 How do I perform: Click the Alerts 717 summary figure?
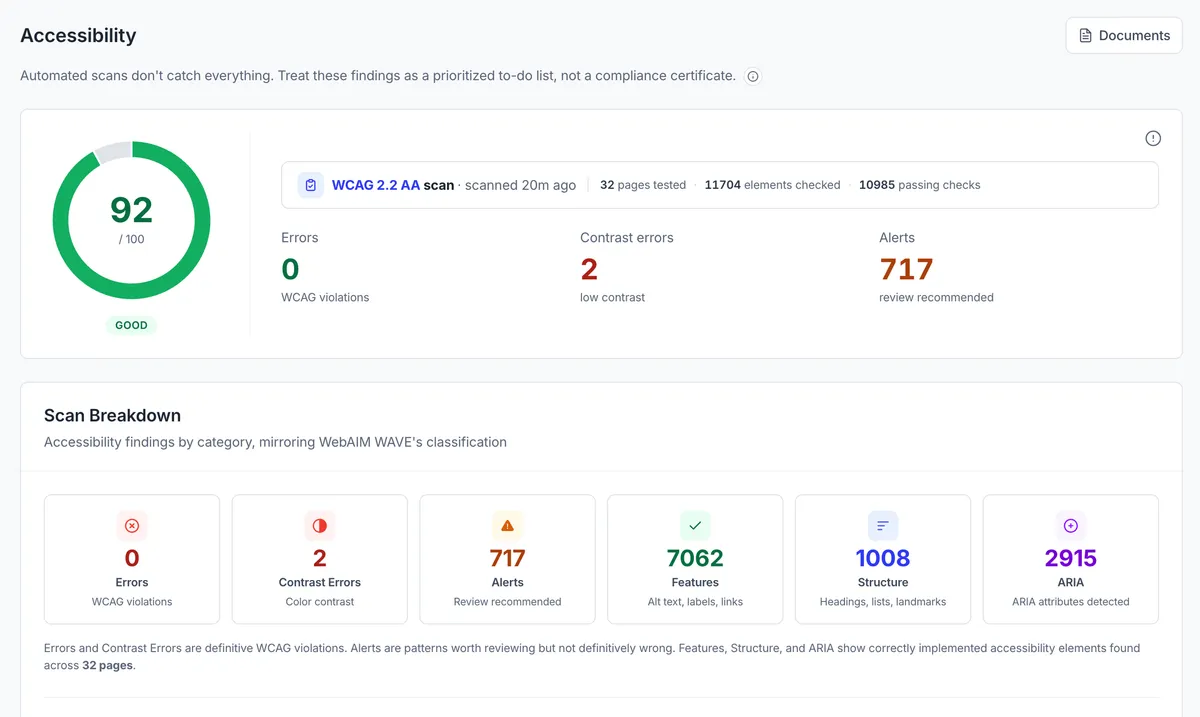tap(906, 269)
